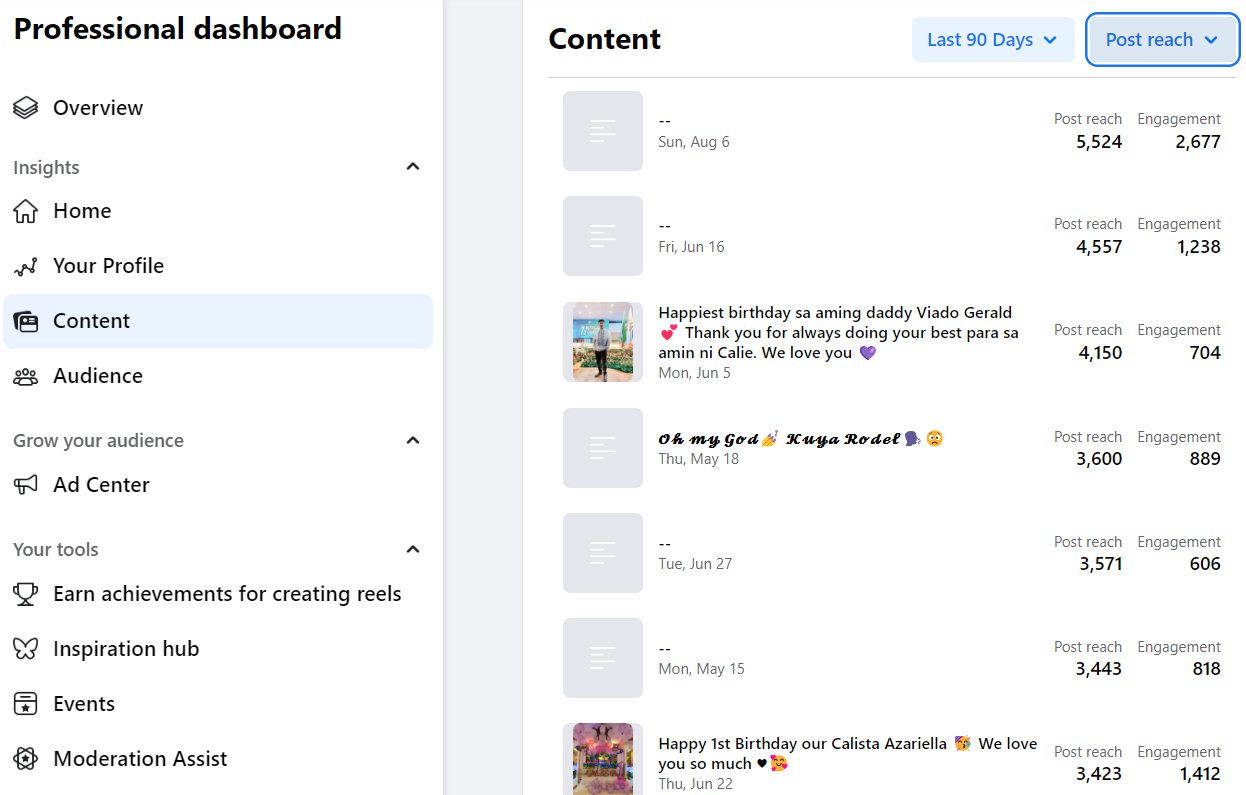Open the daddy birthday post photo thumbnail

click(603, 342)
